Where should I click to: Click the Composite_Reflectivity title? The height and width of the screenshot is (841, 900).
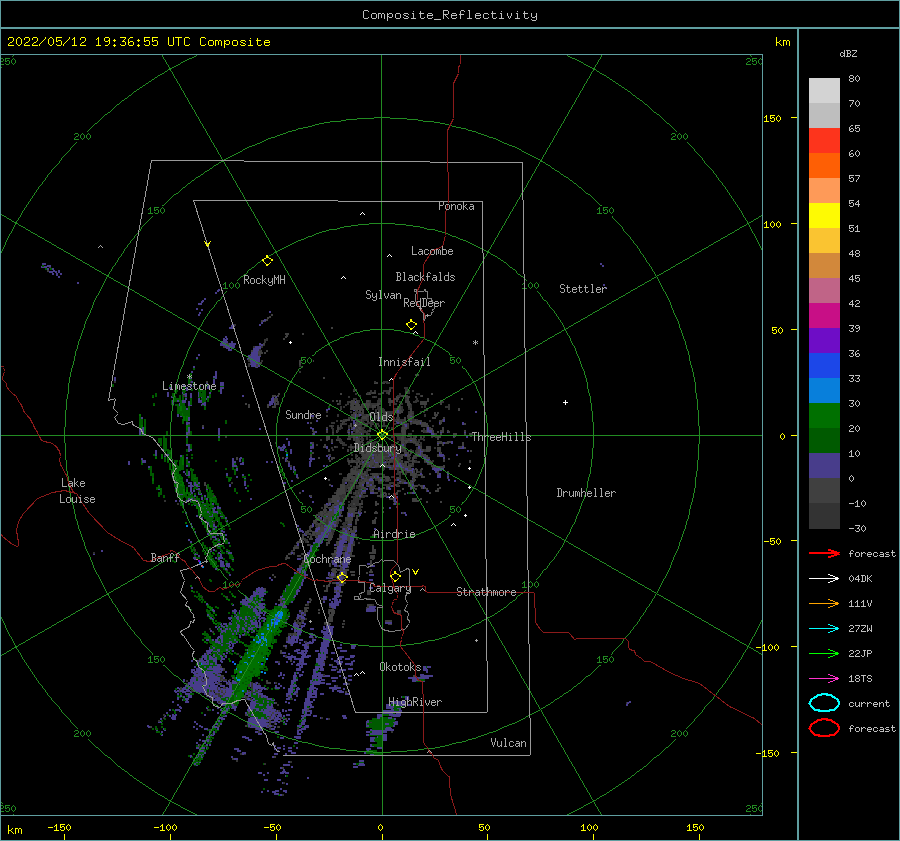[450, 15]
